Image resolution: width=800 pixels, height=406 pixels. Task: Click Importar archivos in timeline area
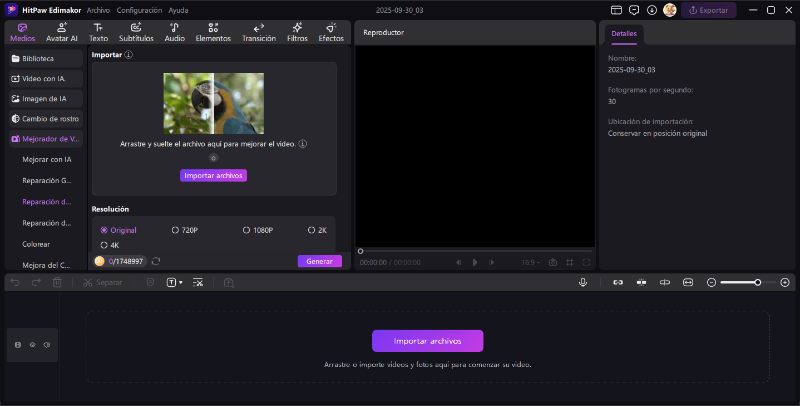427,341
